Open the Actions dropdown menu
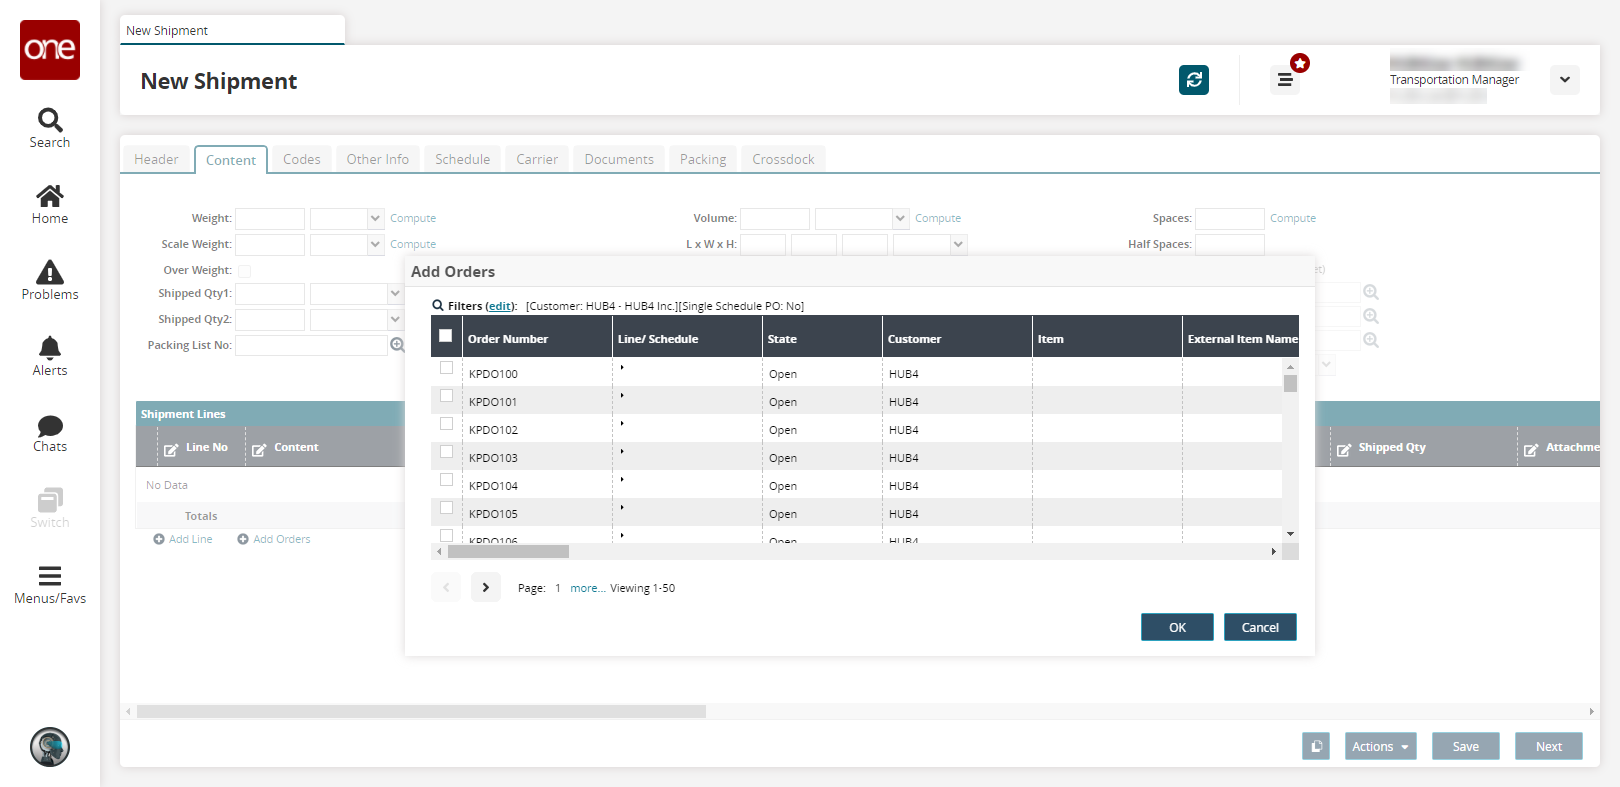This screenshot has height=787, width=1620. (x=1380, y=746)
